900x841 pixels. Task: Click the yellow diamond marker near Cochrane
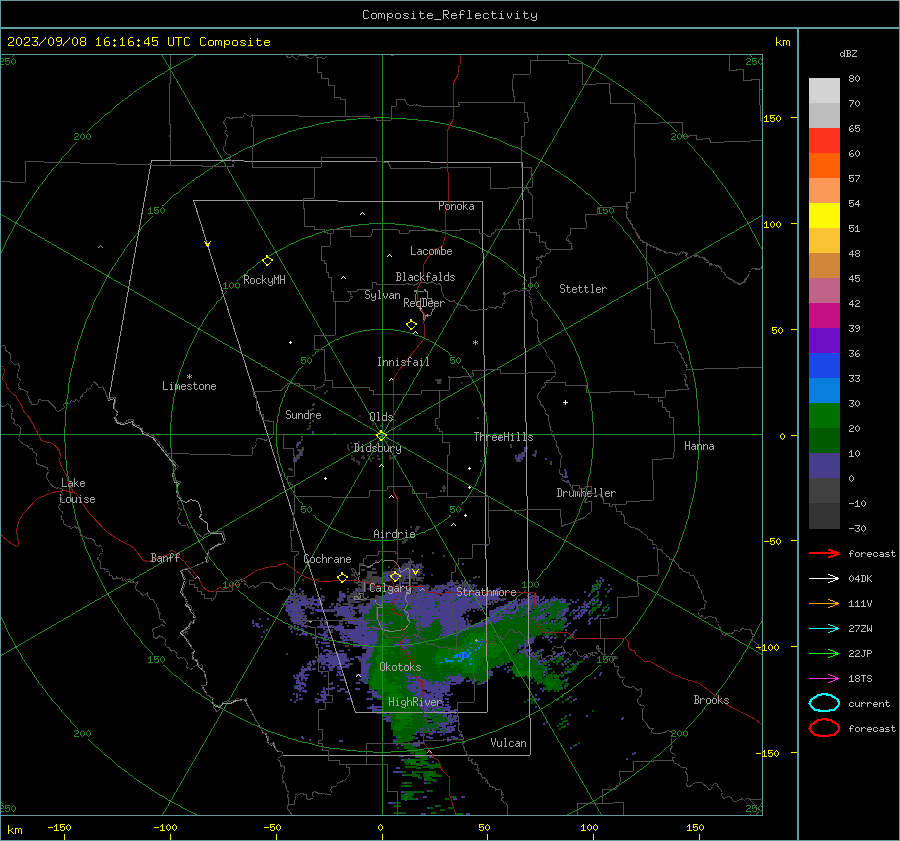342,577
